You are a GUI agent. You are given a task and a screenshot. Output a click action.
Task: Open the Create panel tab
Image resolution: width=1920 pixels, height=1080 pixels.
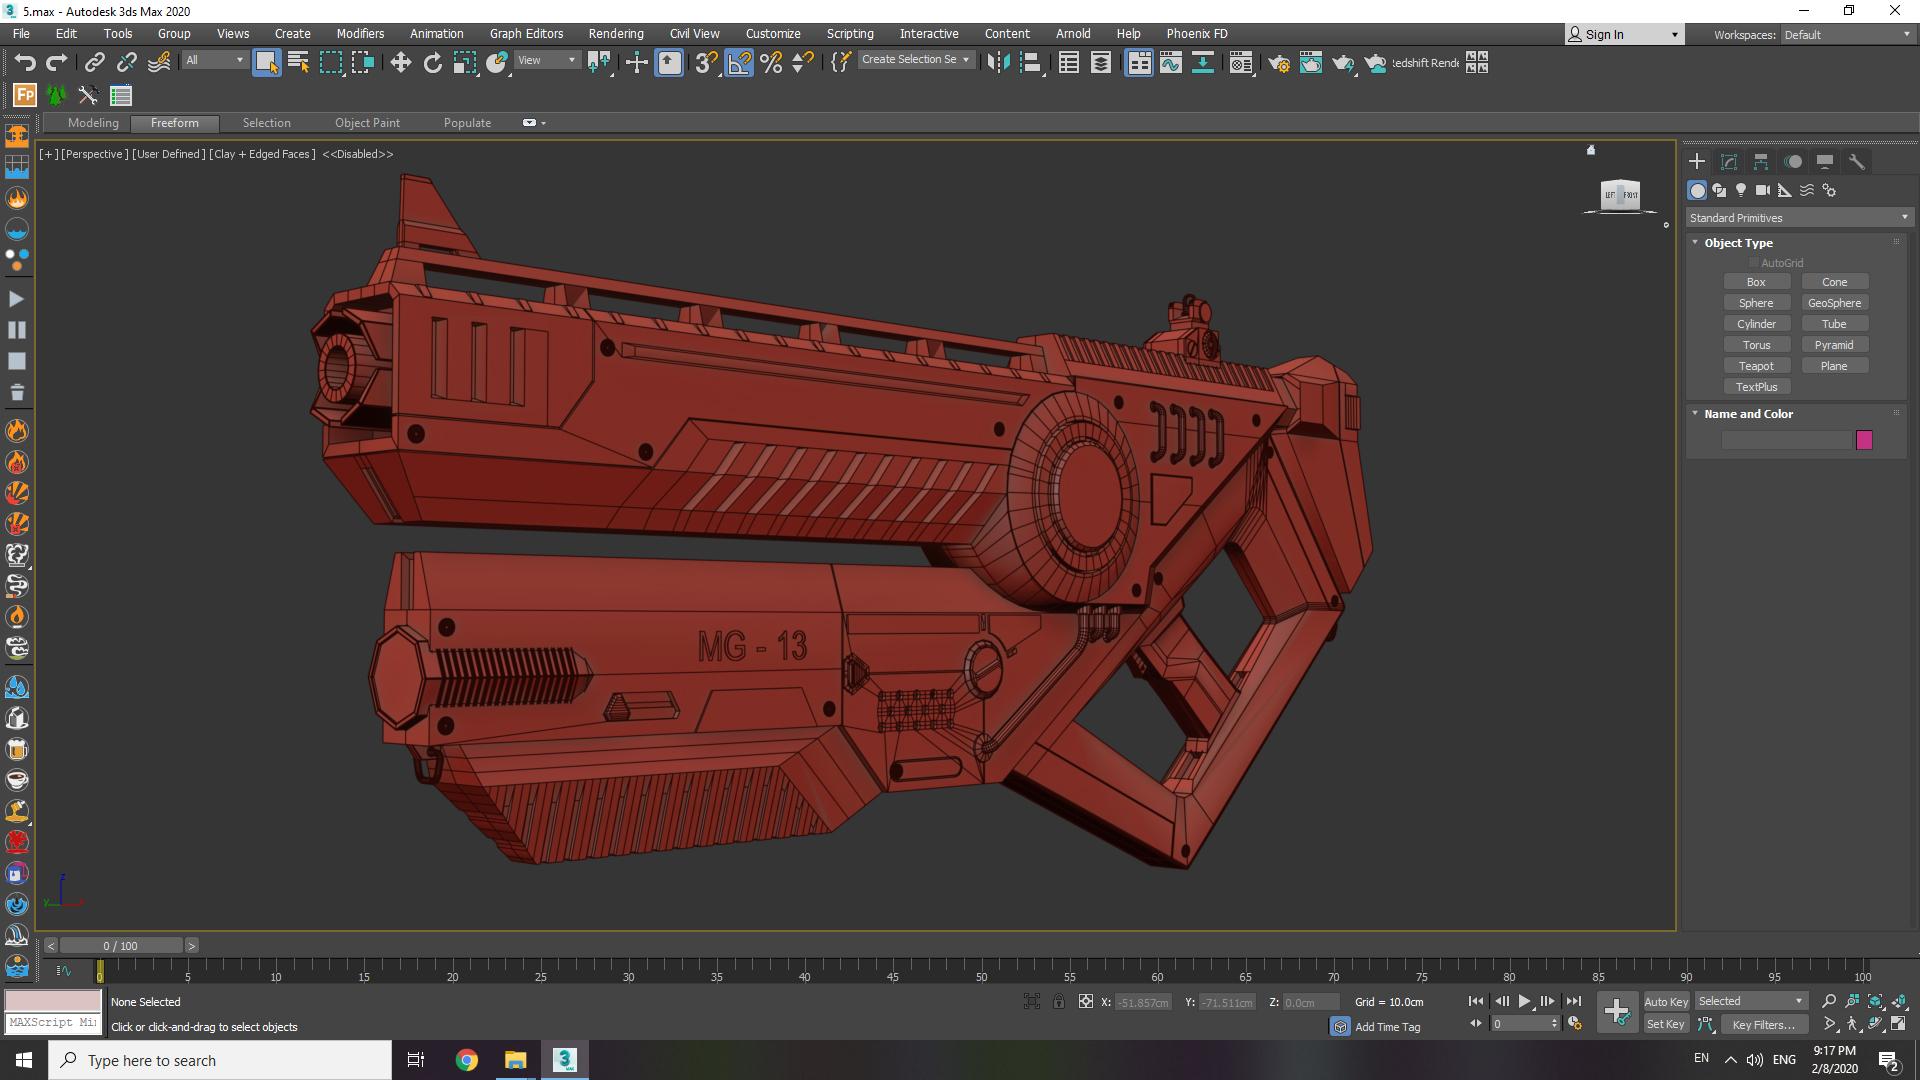pos(1697,161)
